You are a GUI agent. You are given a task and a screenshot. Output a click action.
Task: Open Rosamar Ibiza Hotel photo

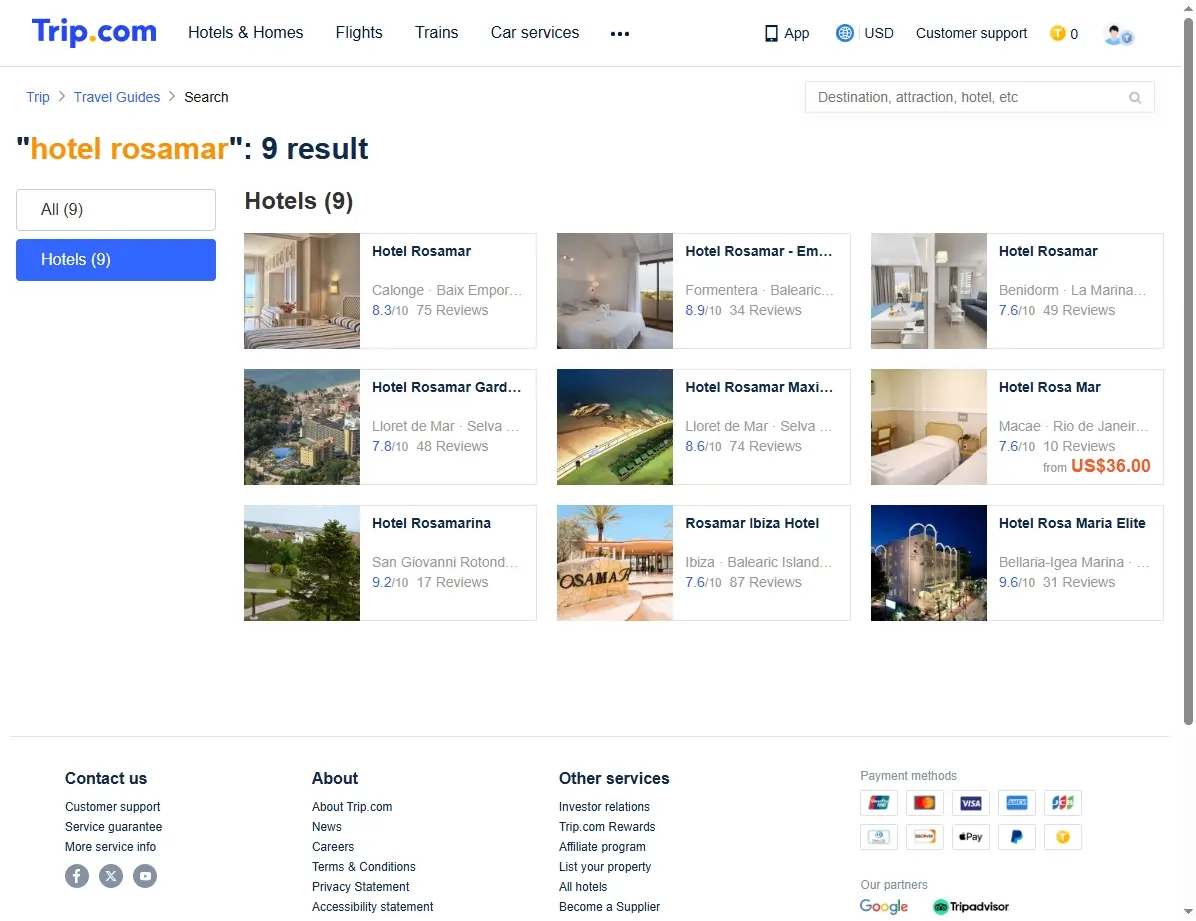pos(615,563)
